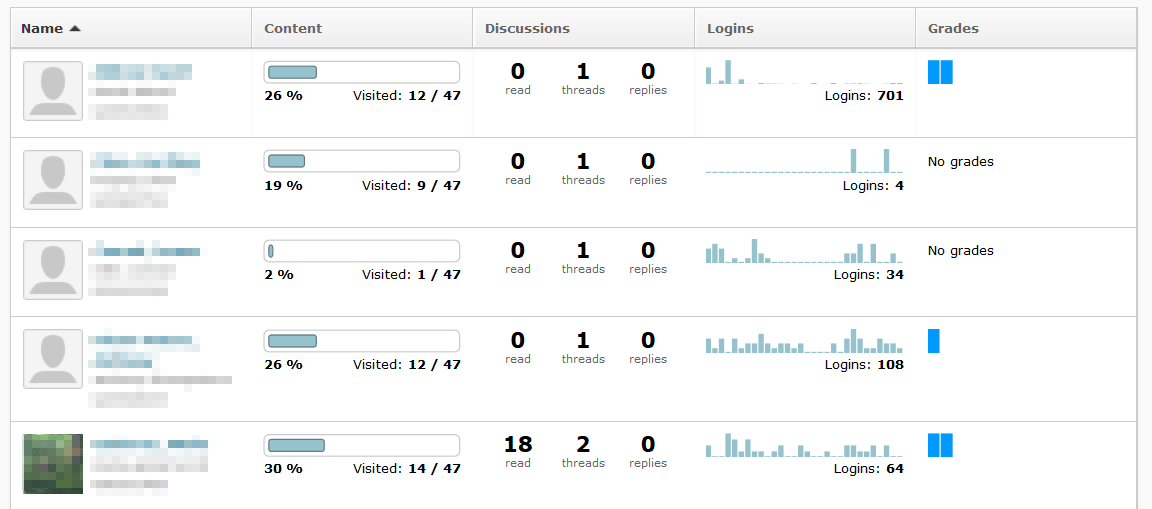Click the blue grade bars for the 701-logins user
Viewport: 1152px width, 509px height.
pyautogui.click(x=940, y=72)
